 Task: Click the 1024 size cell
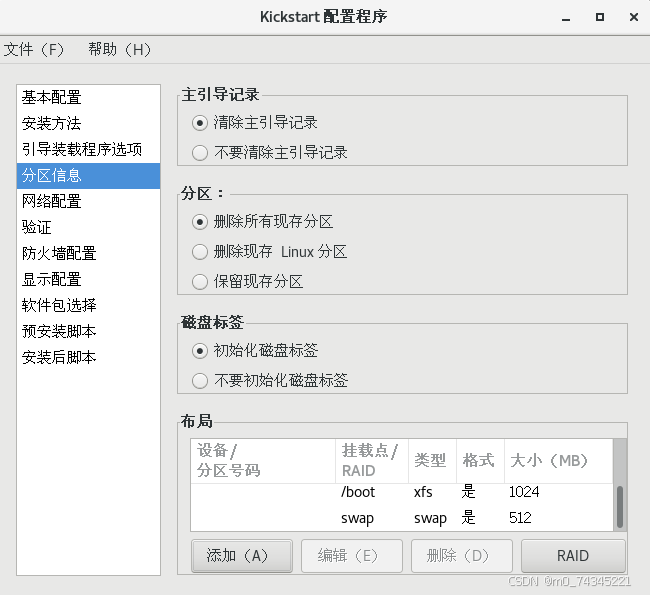pyautogui.click(x=524, y=492)
